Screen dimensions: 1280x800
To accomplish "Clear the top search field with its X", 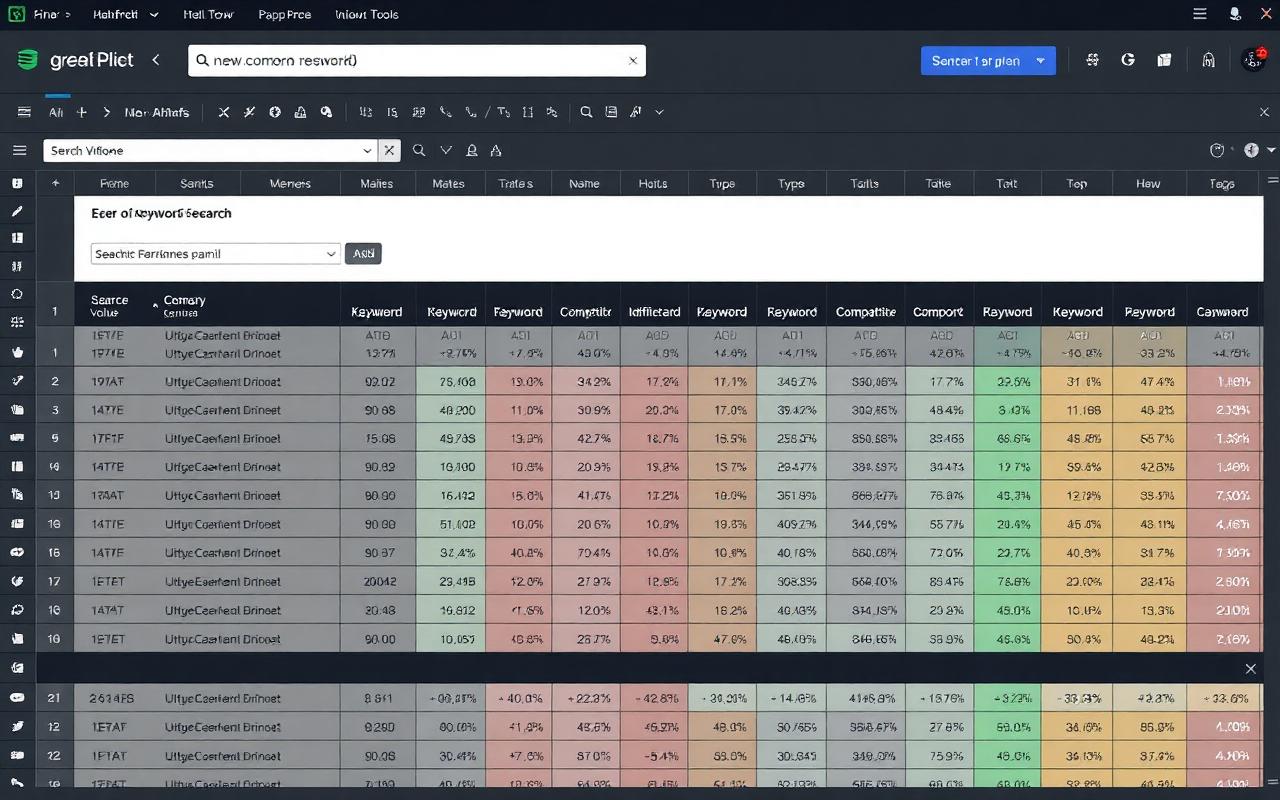I will point(632,61).
